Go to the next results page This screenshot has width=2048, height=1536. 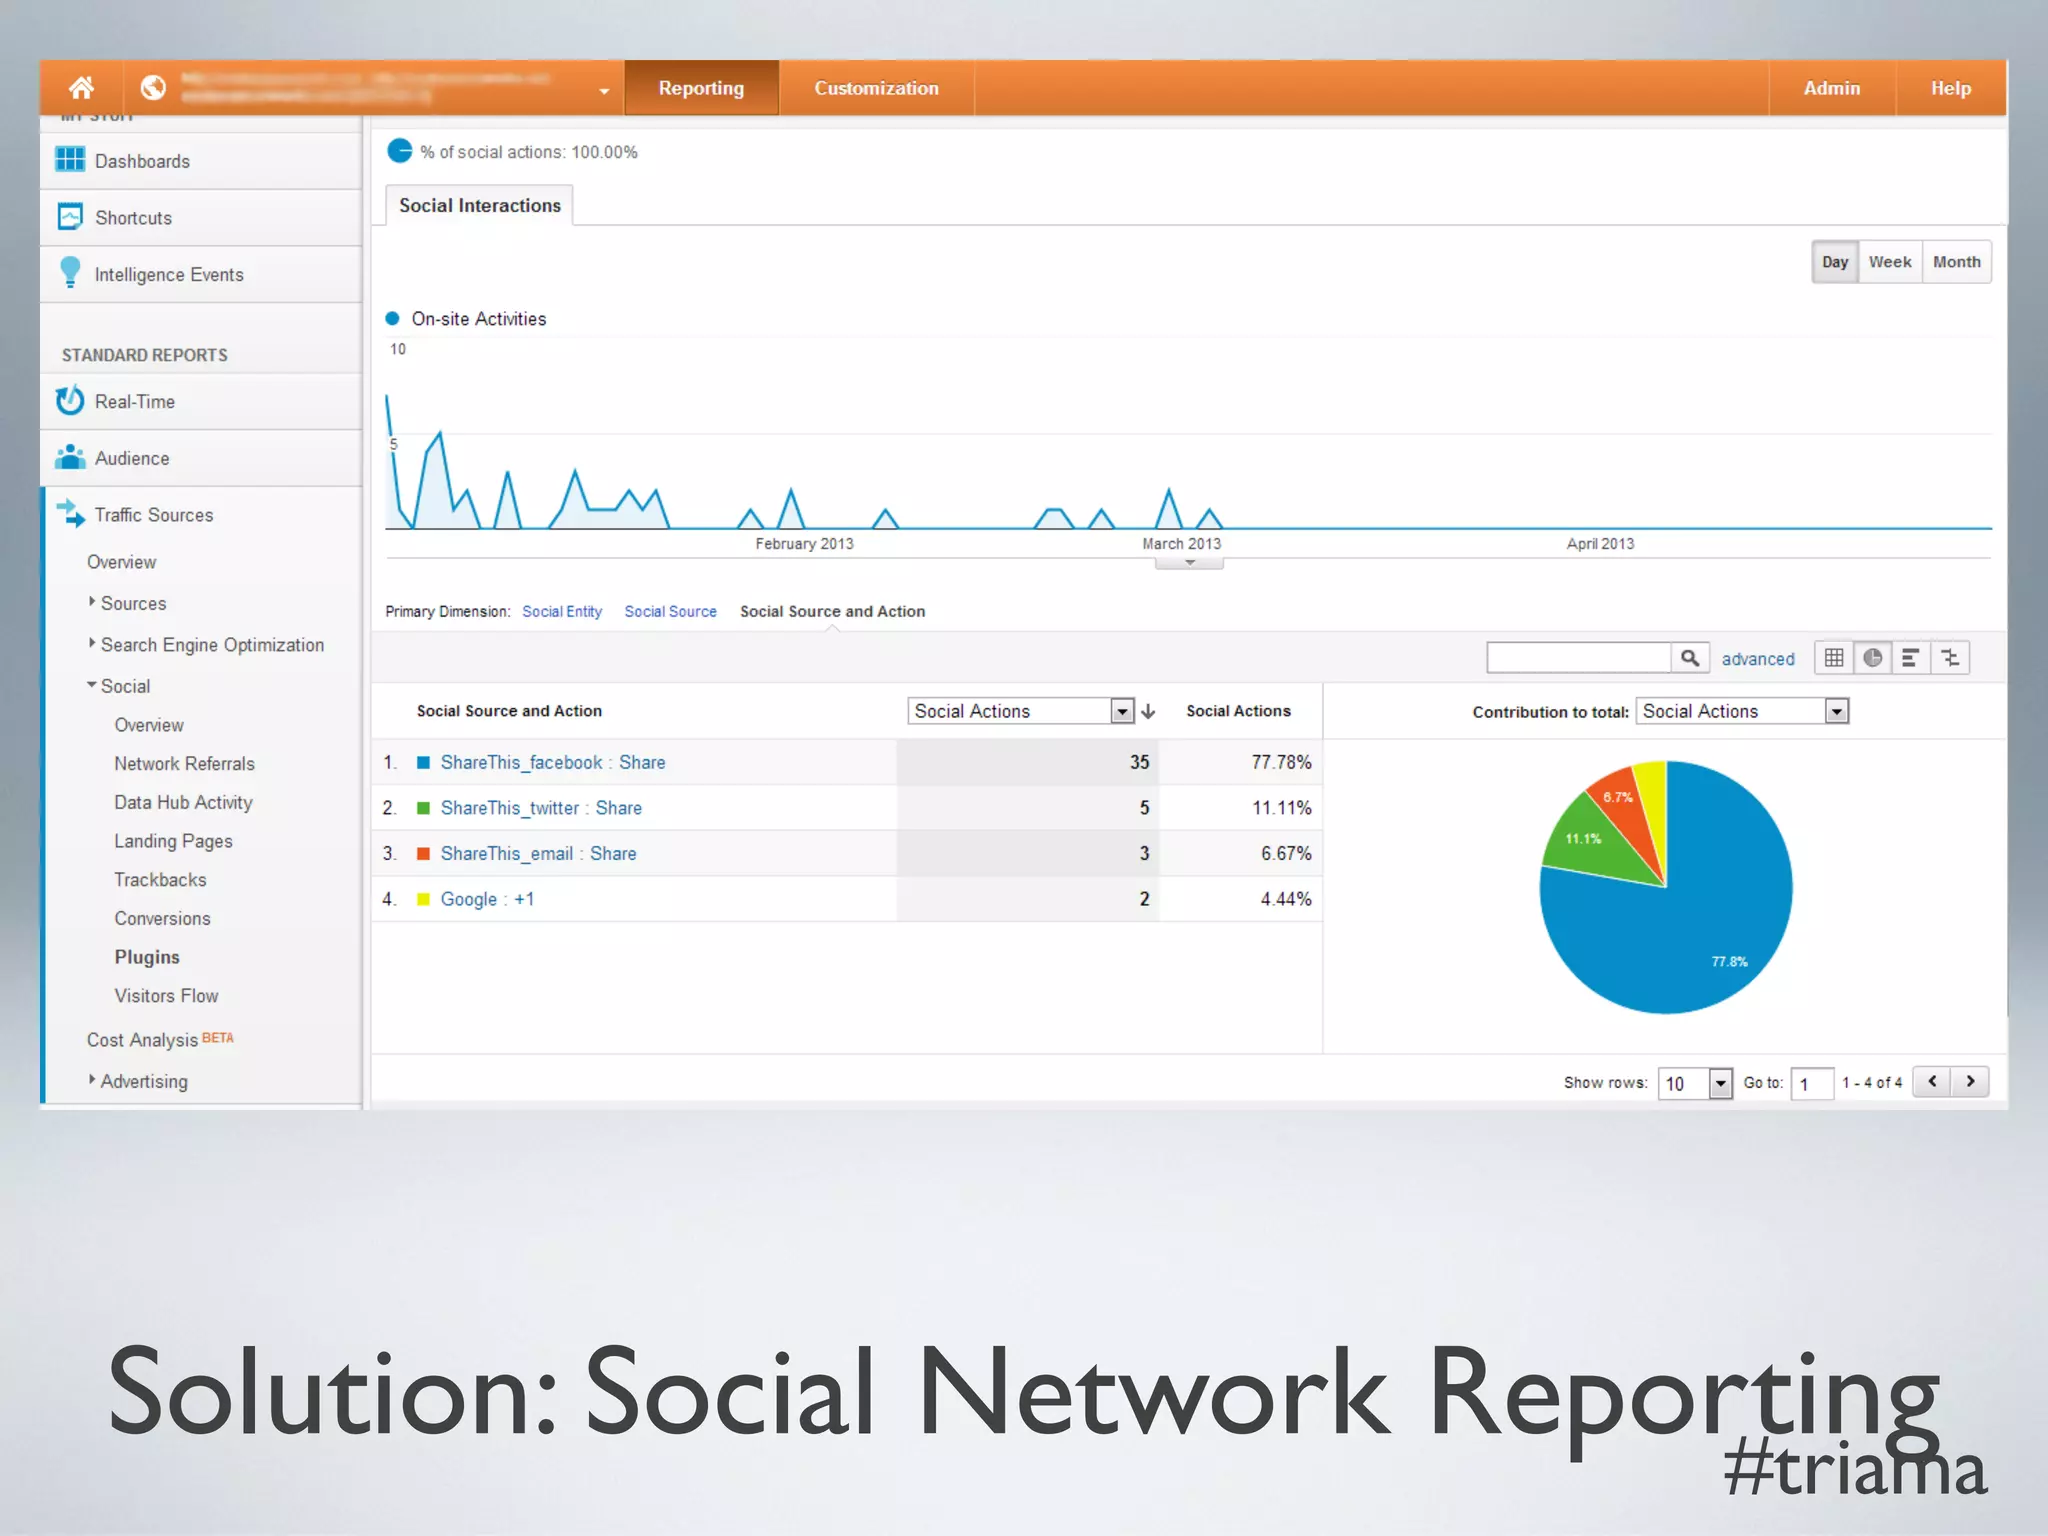tap(1970, 1081)
